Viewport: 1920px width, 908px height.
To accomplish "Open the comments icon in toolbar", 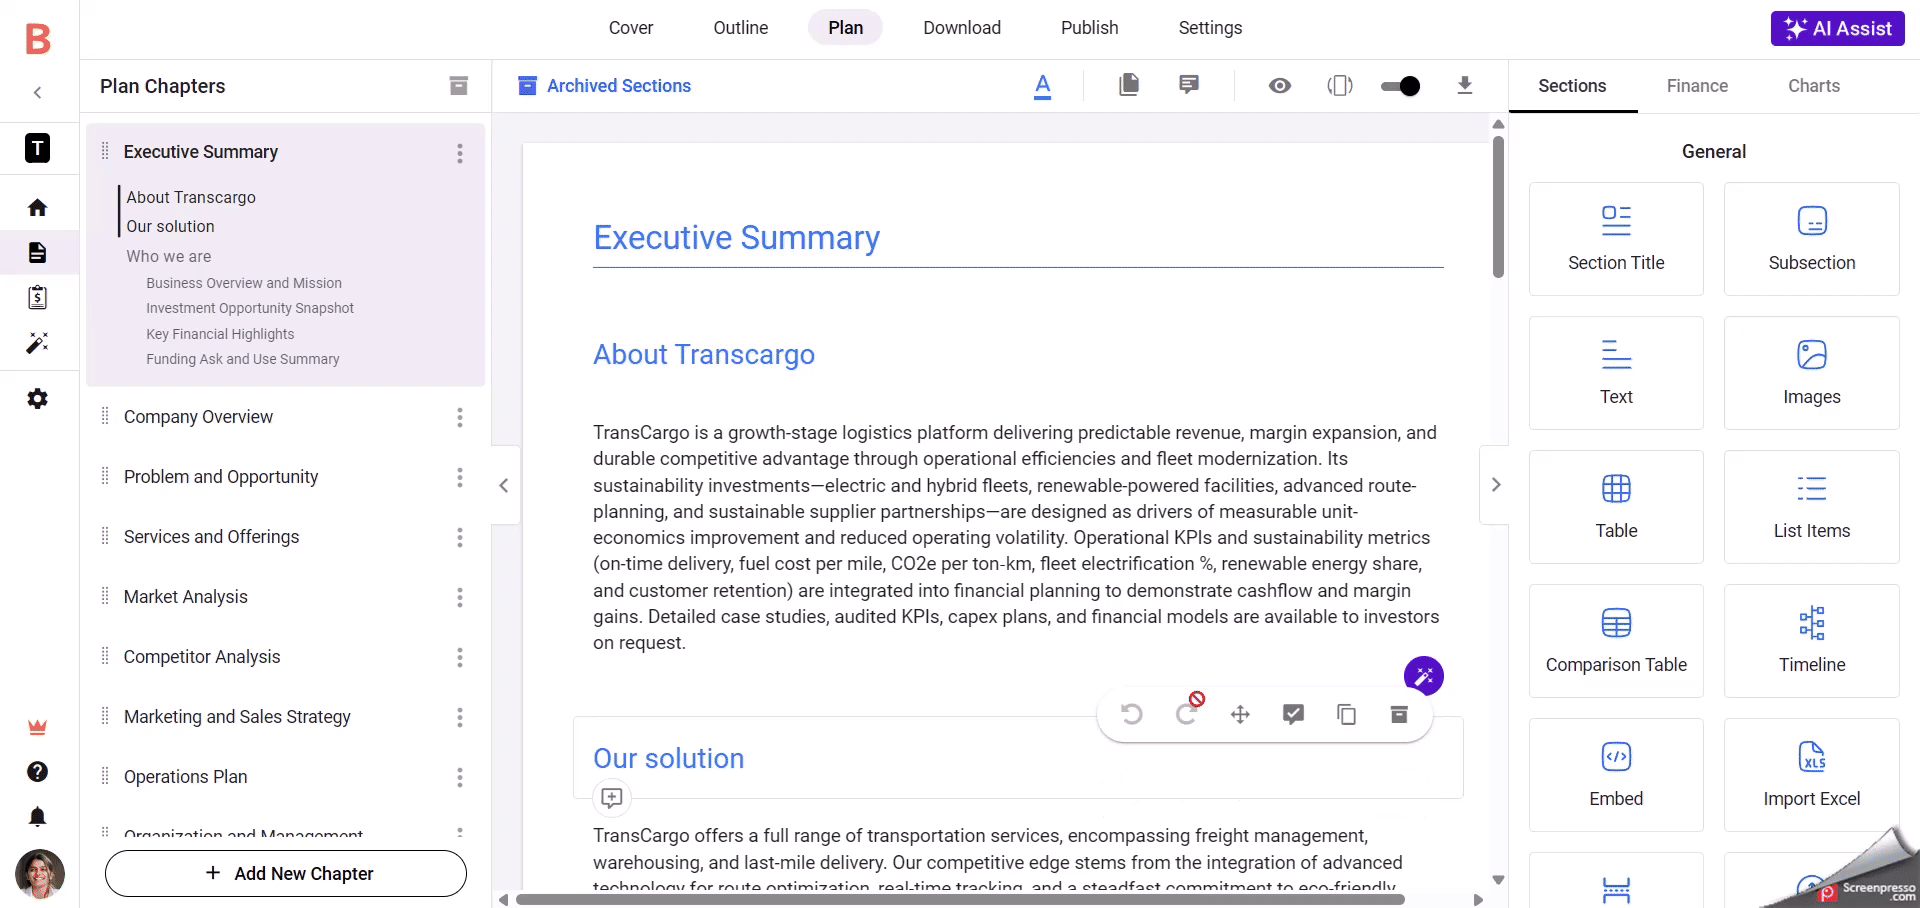I will [x=1189, y=85].
